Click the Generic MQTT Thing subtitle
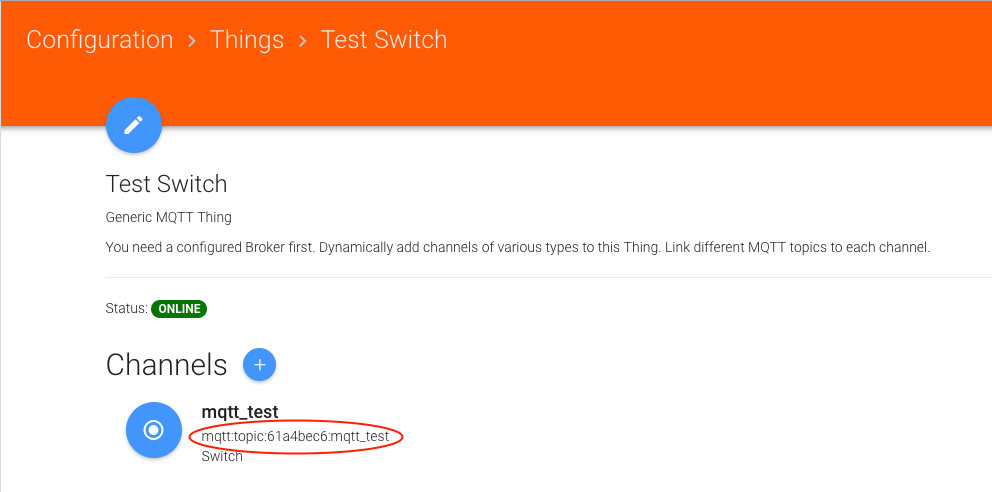This screenshot has width=992, height=492. point(168,217)
